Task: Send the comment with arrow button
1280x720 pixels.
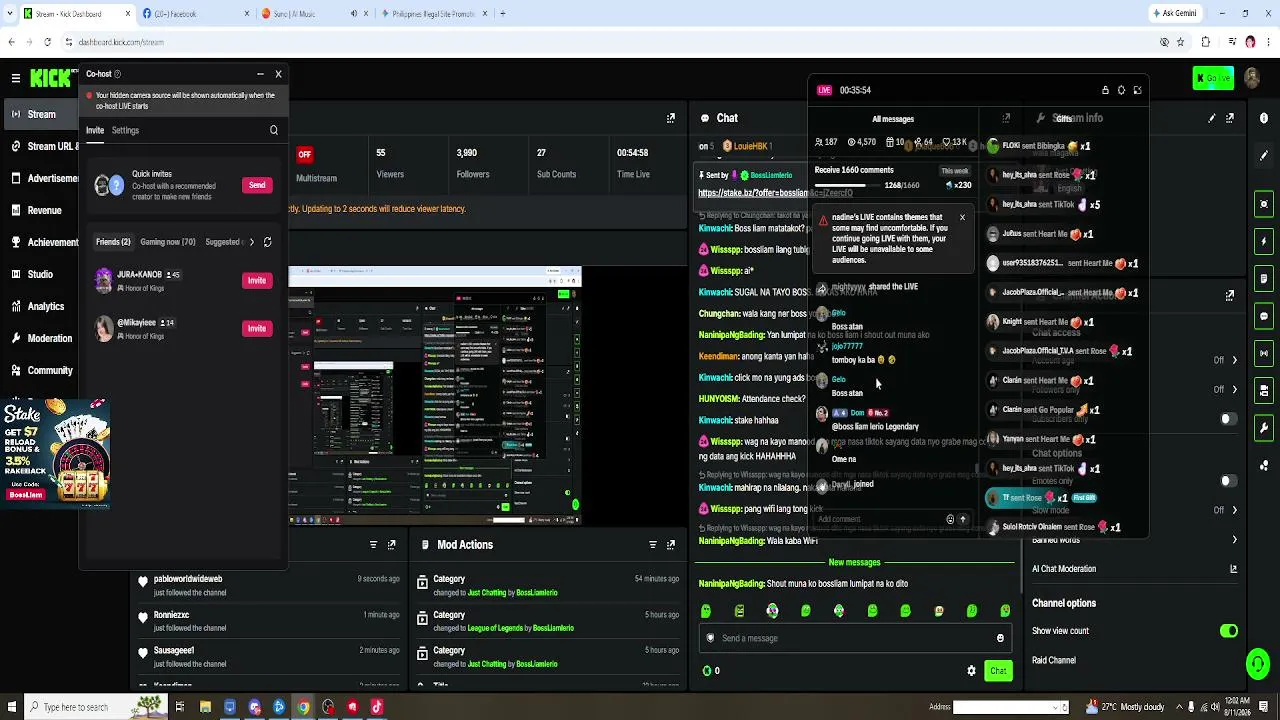Action: 963,519
